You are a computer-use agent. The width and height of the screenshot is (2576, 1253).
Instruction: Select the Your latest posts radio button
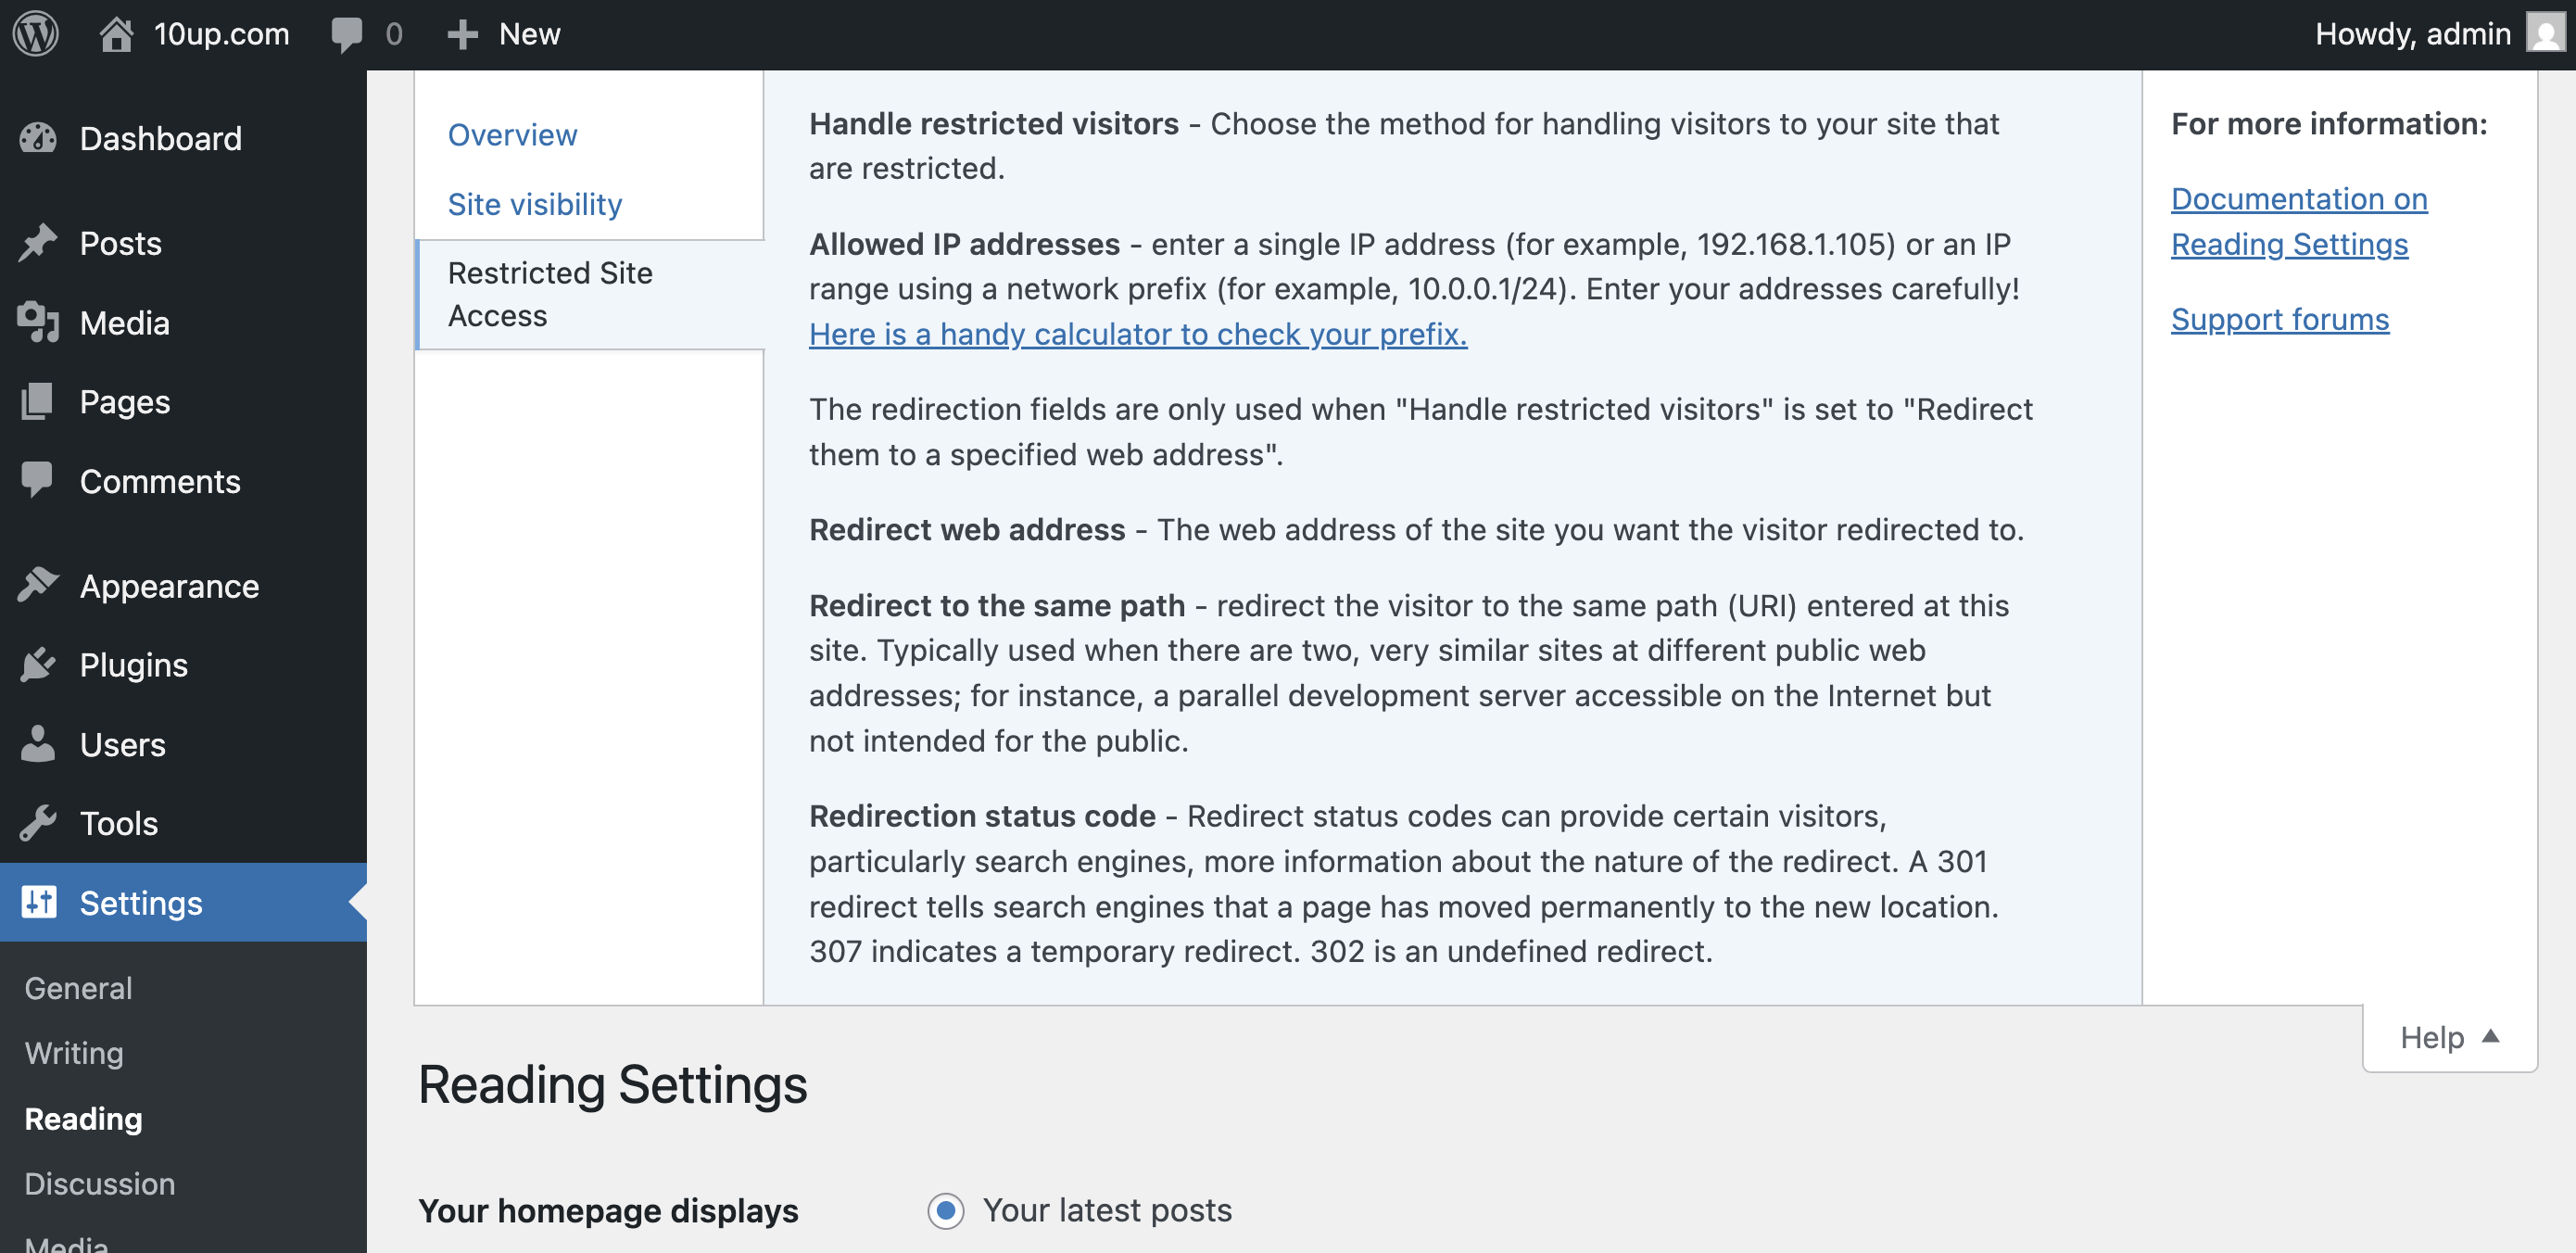945,1211
